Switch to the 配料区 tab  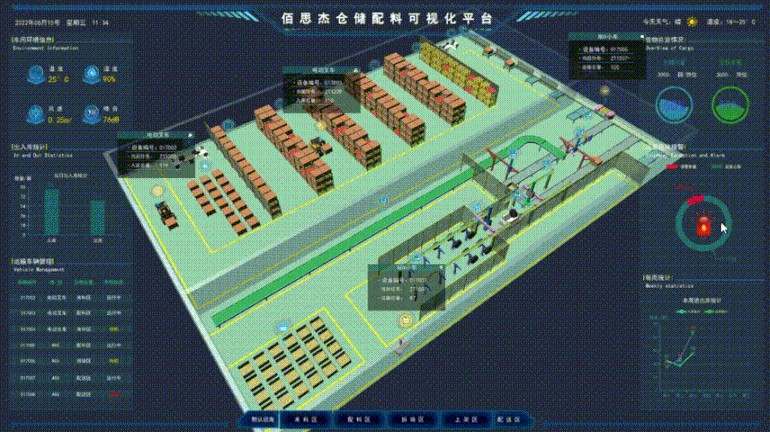(x=358, y=420)
